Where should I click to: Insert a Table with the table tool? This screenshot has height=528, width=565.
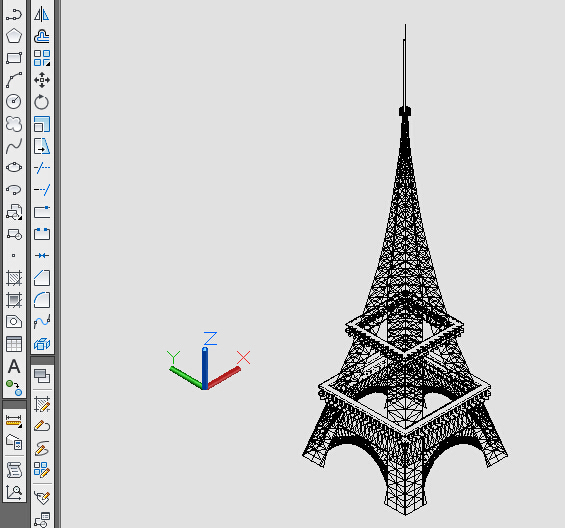[x=14, y=344]
